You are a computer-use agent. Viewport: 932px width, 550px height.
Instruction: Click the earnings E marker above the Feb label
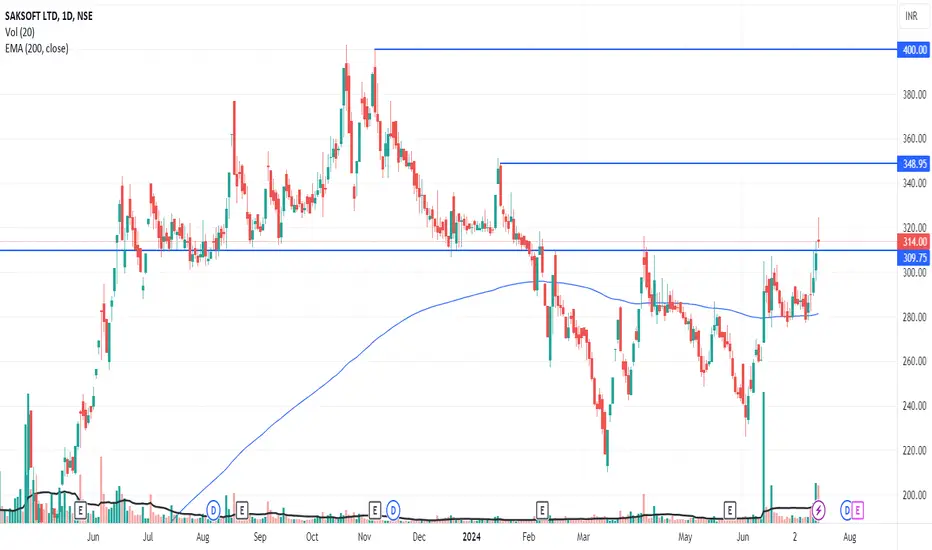click(x=542, y=510)
